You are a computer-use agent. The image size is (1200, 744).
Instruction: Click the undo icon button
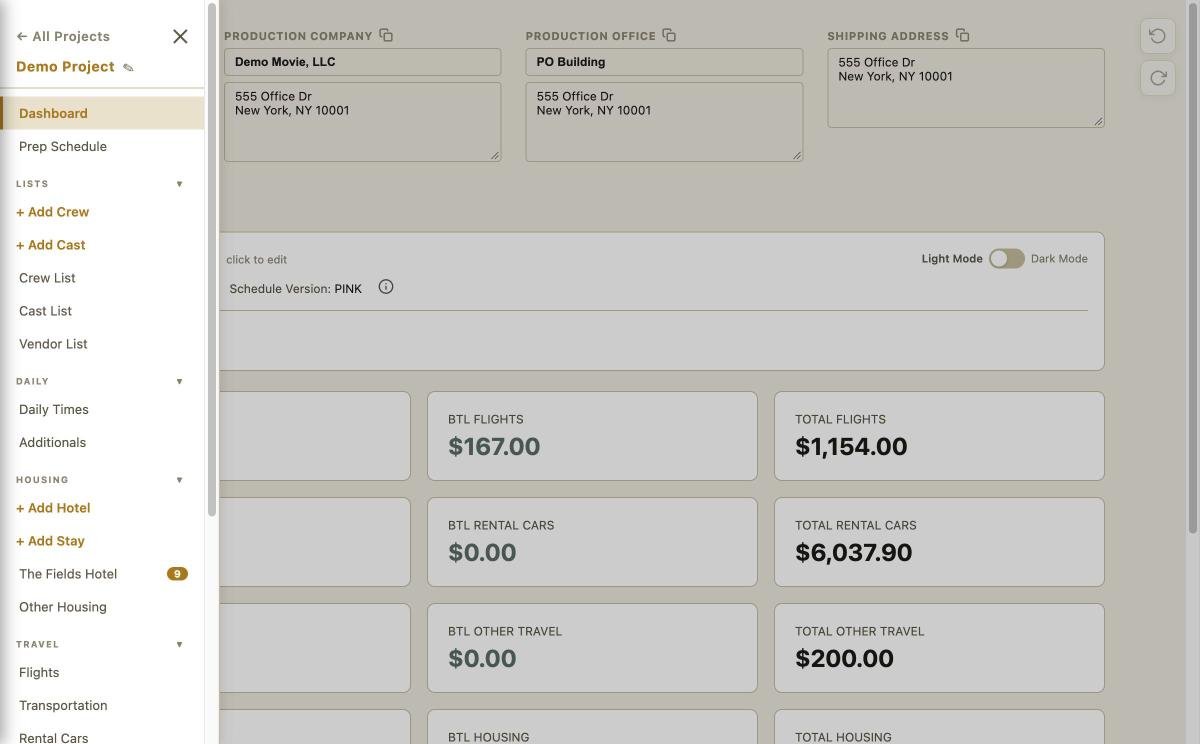tap(1157, 36)
